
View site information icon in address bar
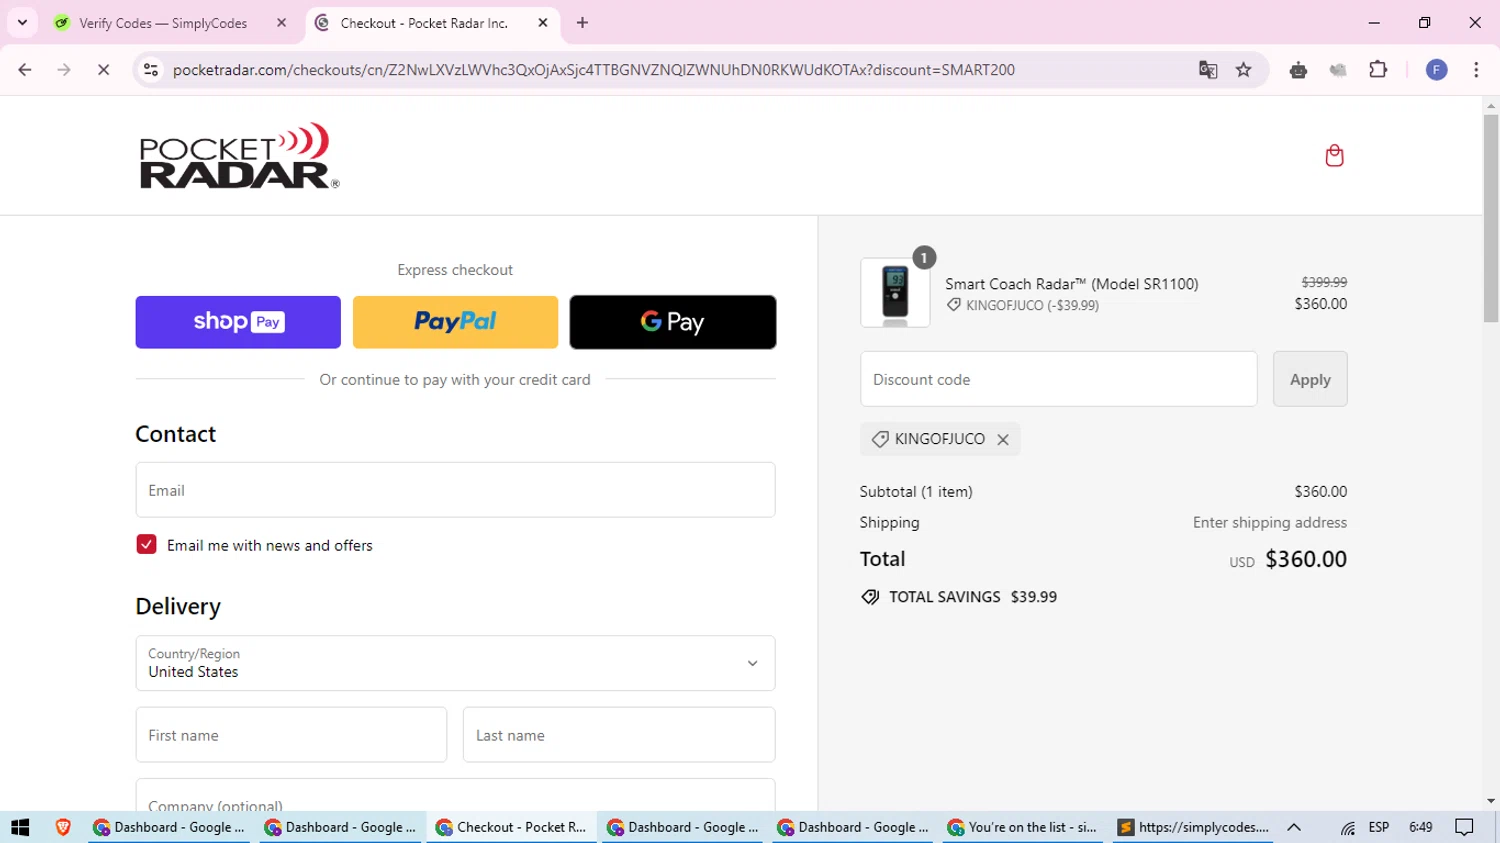(151, 70)
